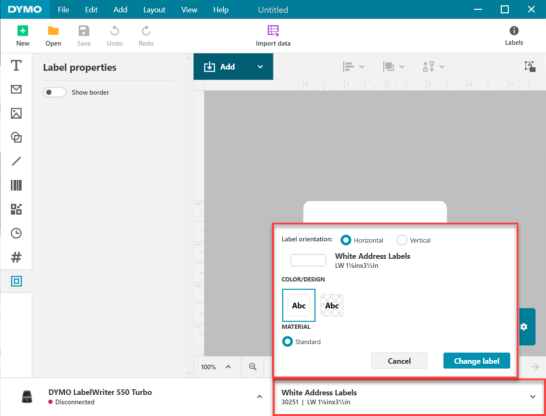546x416 pixels.
Task: Open an existing label file
Action: (53, 36)
